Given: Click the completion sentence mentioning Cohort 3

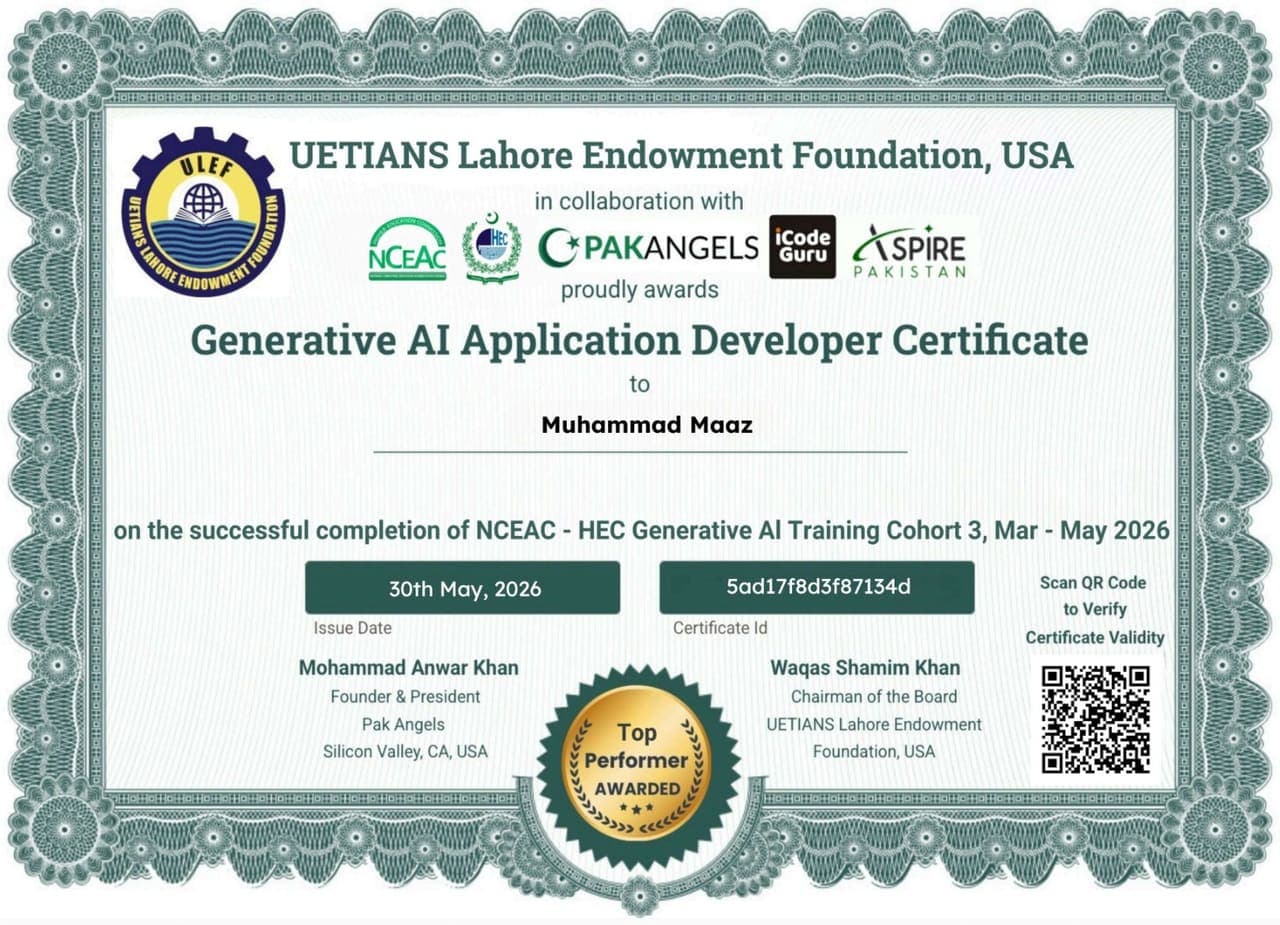Looking at the screenshot, I should click(x=641, y=530).
